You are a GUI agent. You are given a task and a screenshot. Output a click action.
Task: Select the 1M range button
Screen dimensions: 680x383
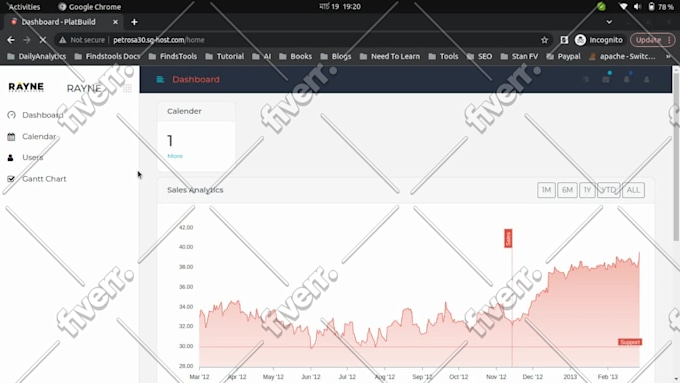[x=546, y=190]
